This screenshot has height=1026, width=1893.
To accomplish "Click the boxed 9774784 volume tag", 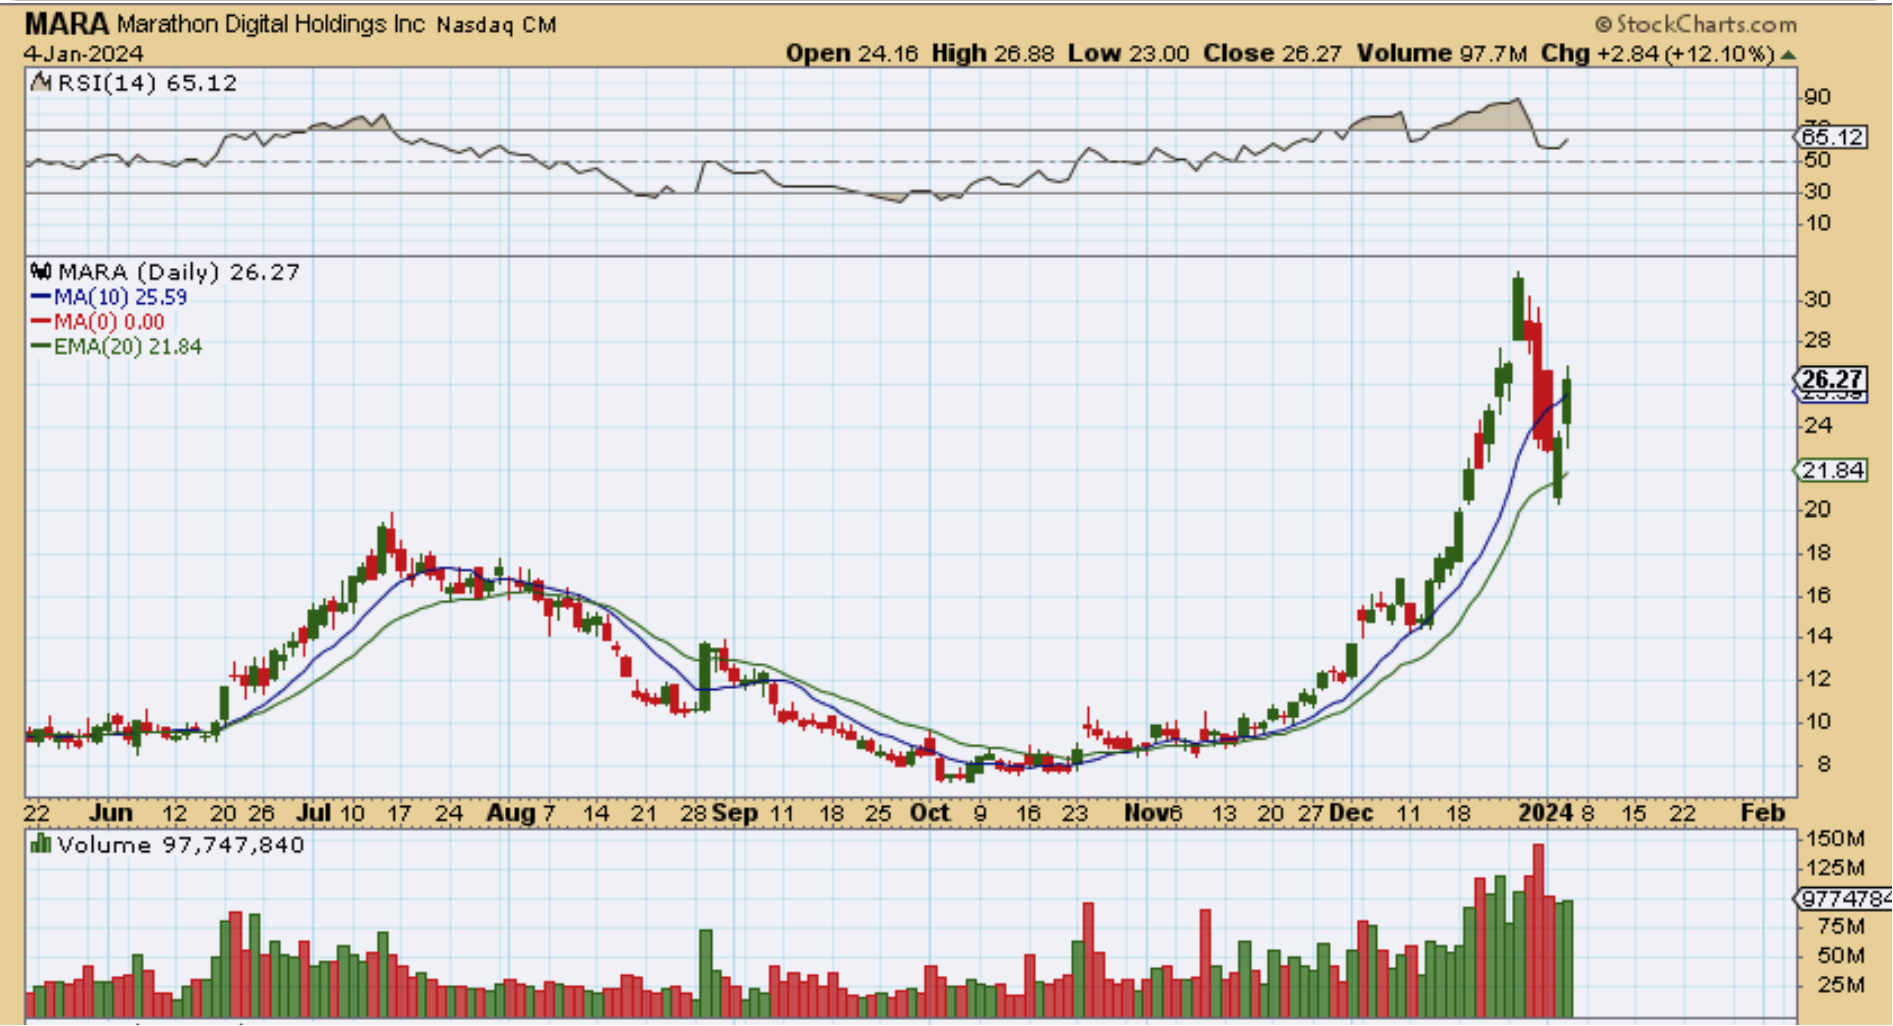I will (x=1844, y=899).
